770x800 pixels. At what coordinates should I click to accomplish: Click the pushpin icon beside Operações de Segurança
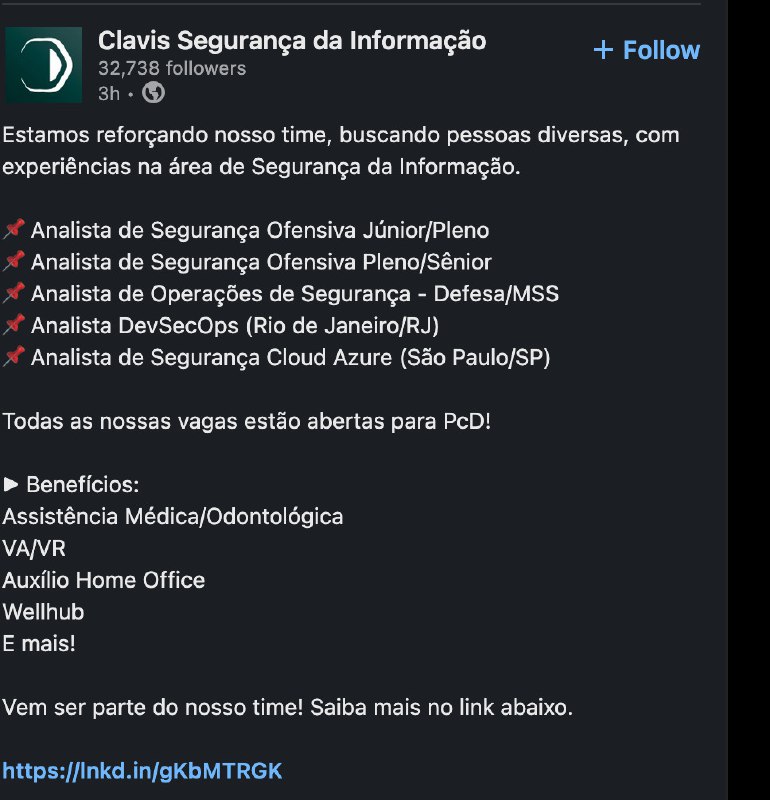pyautogui.click(x=14, y=294)
